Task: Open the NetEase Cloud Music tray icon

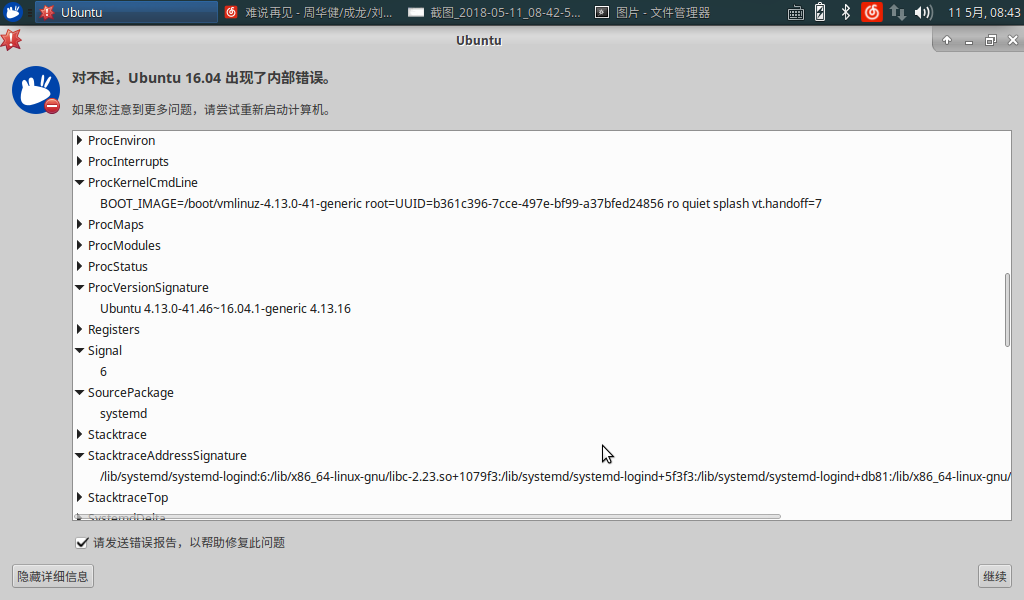Action: pos(872,12)
